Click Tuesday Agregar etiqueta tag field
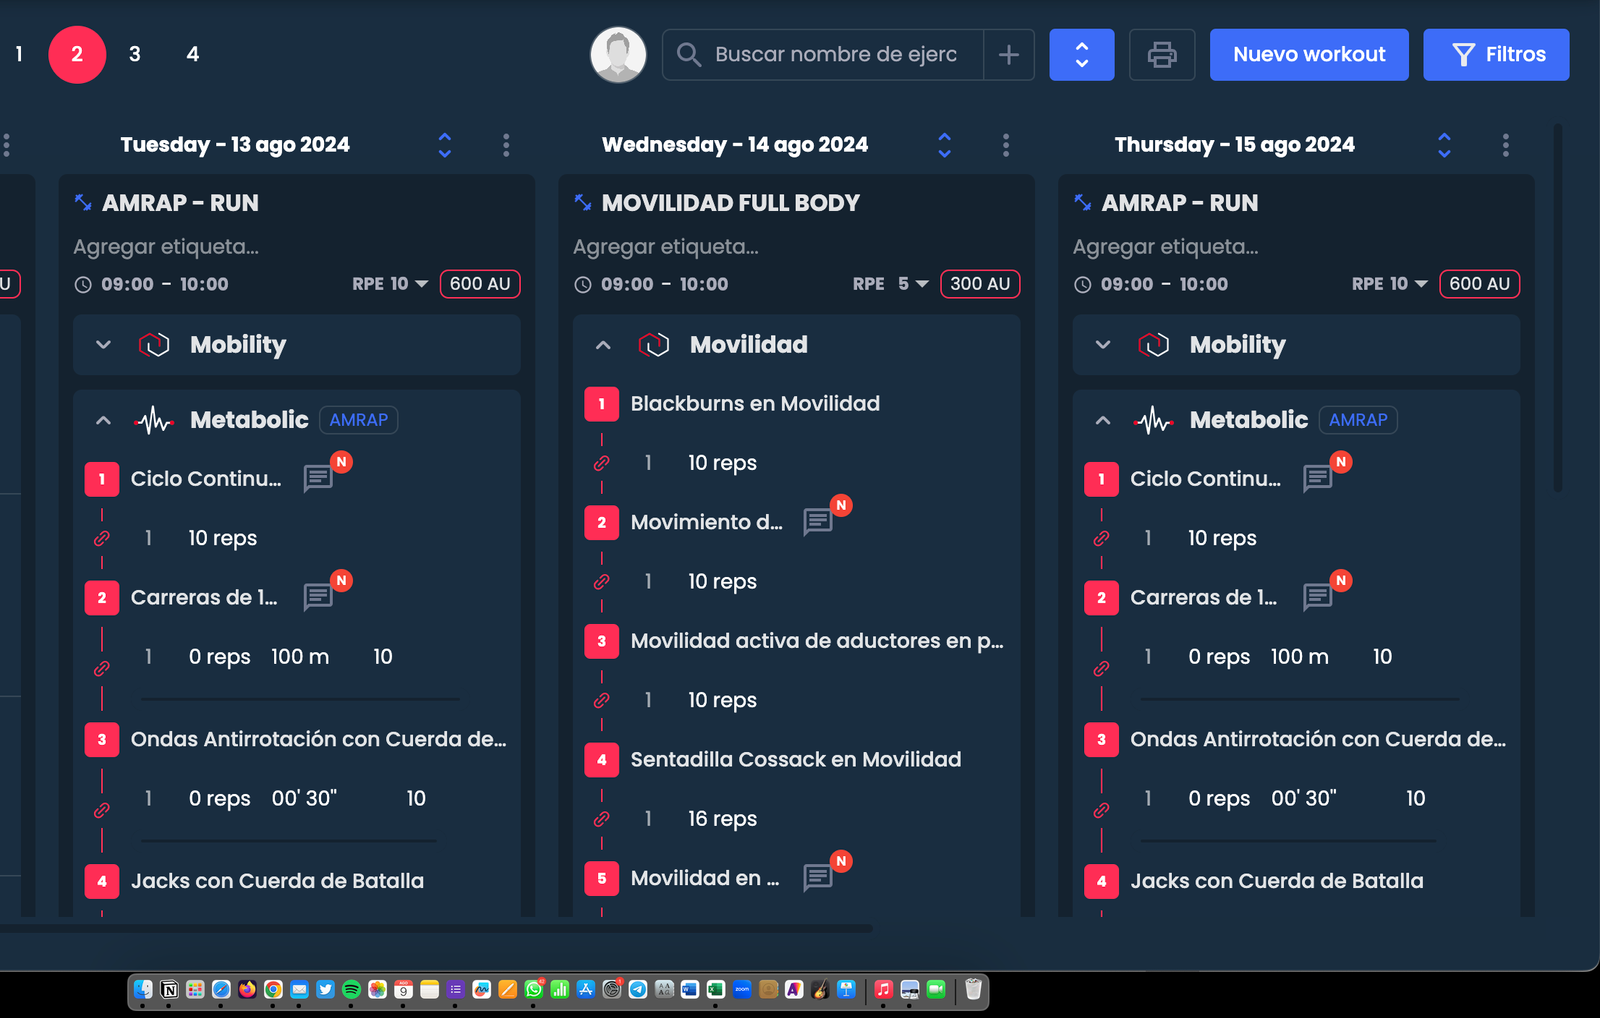Image resolution: width=1600 pixels, height=1018 pixels. [x=166, y=246]
